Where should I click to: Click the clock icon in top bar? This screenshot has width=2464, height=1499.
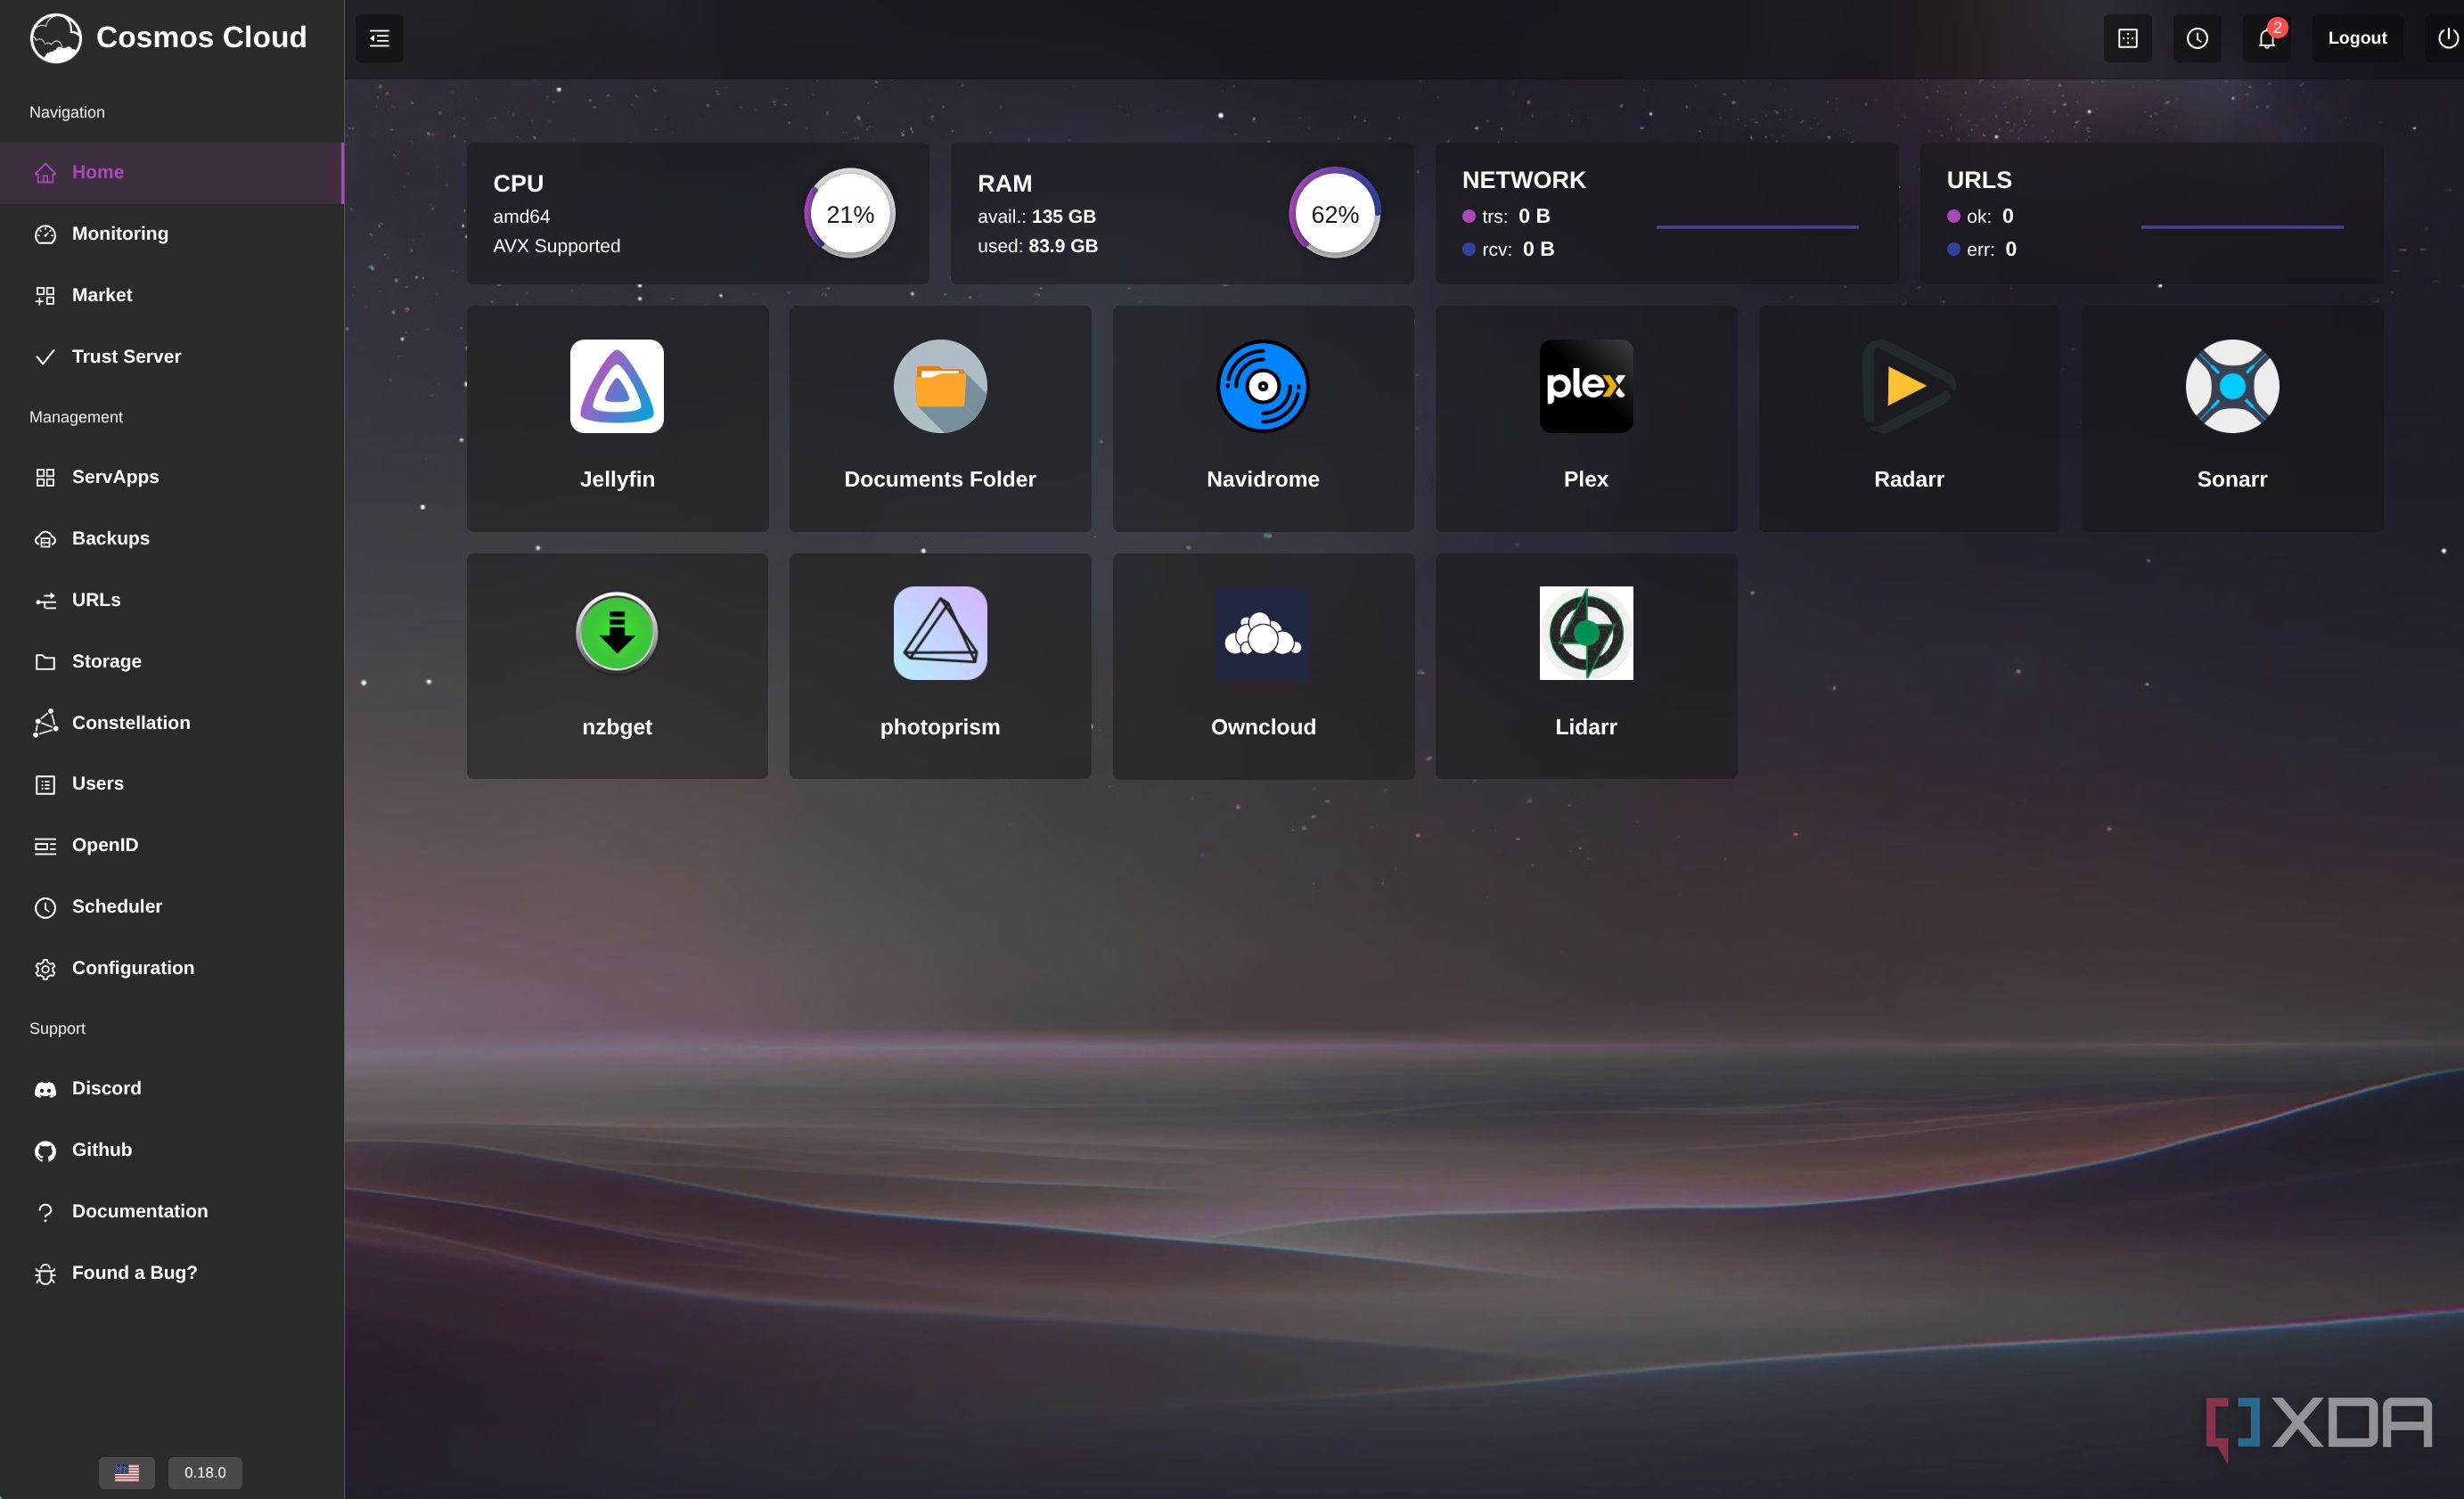pos(2197,38)
